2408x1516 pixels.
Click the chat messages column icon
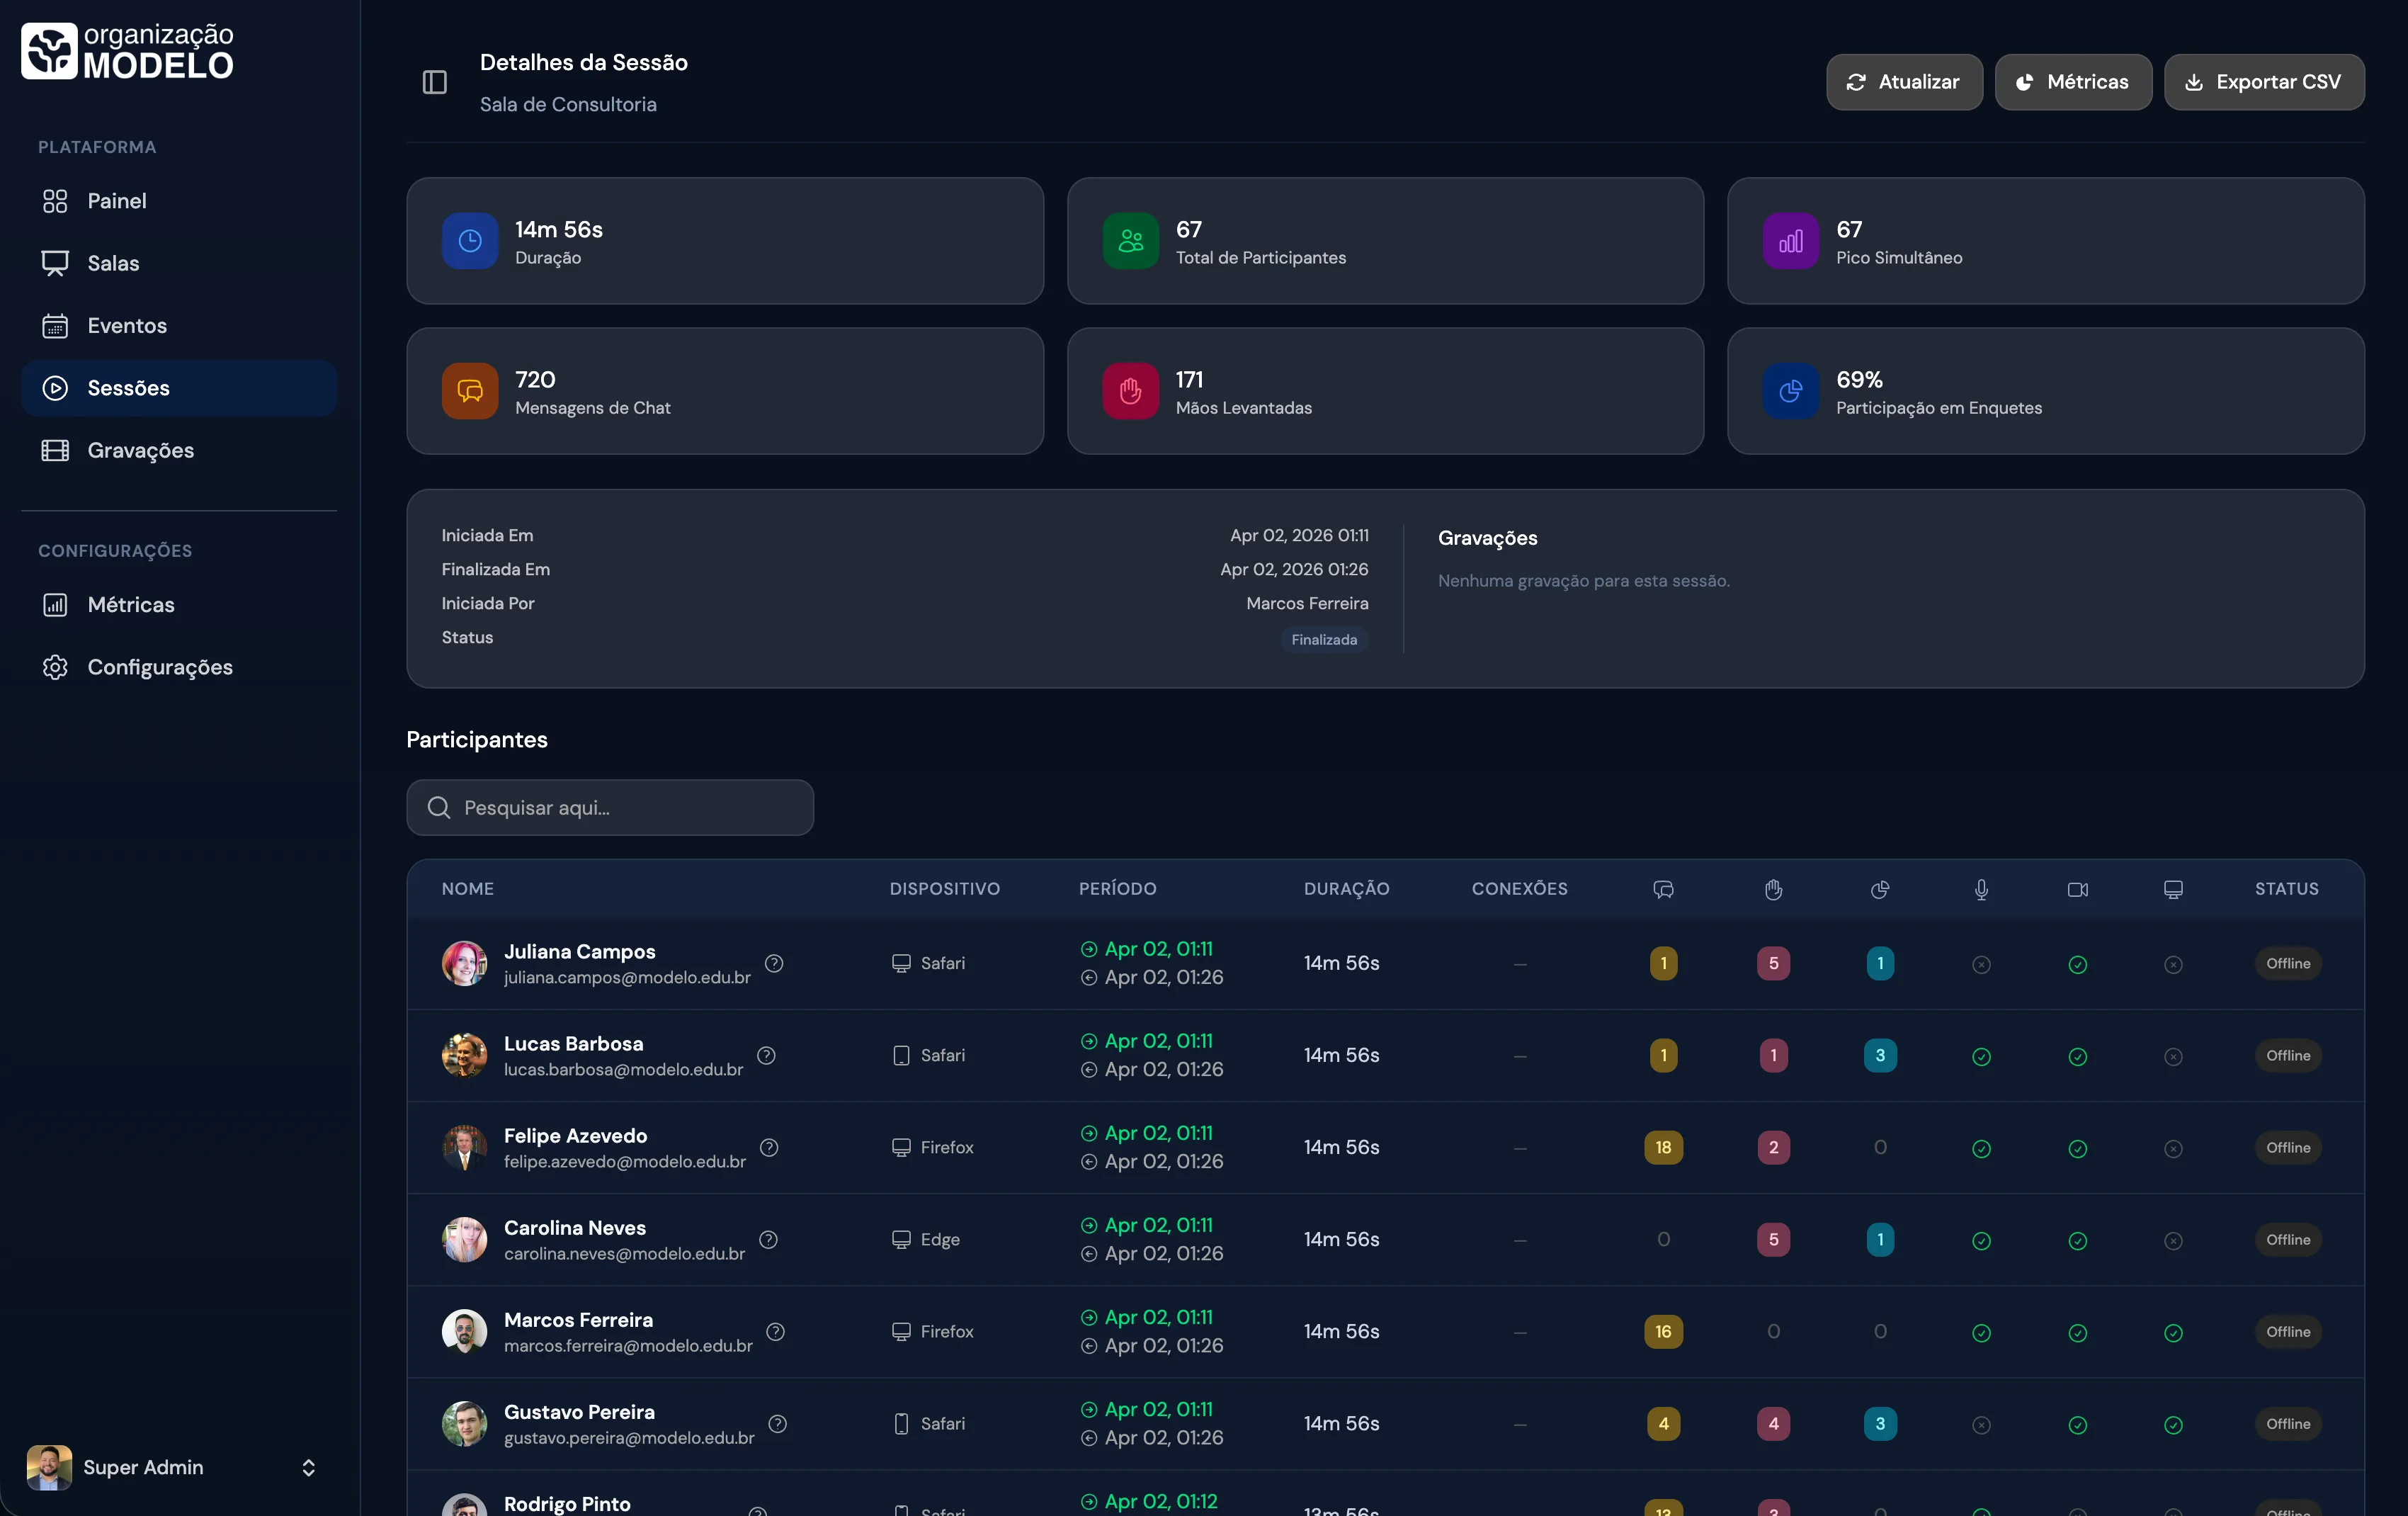1663,889
